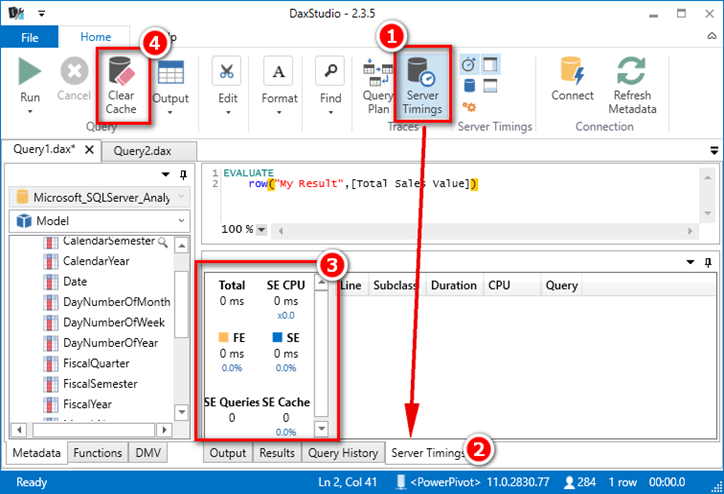Open the DMV pane tab
Screen dimensions: 724x494
(148, 453)
